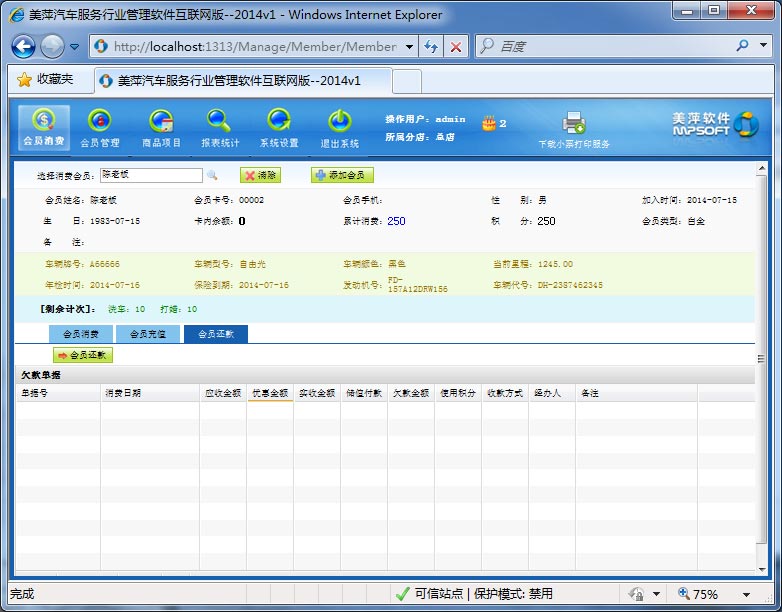Click the magnifier icon beside member search field
This screenshot has width=782, height=612.
point(212,175)
